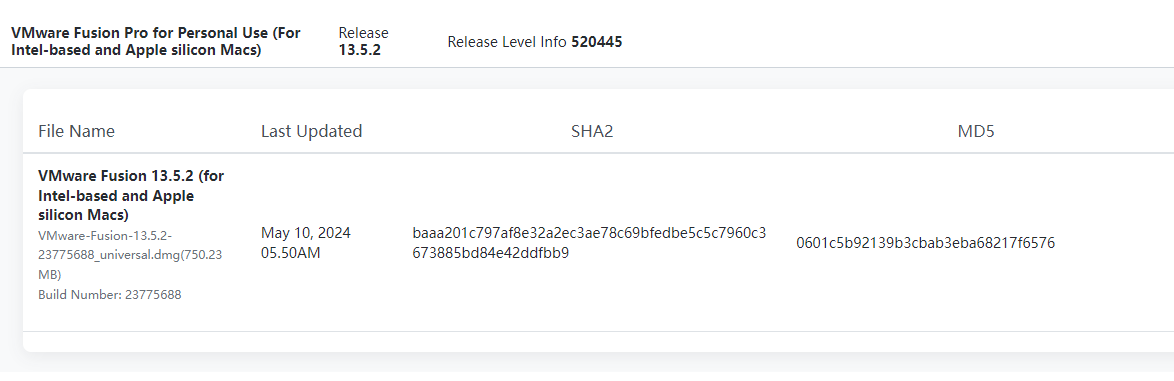Screen dimensions: 1174x381
Task: Click the May 10, 2024 date
Action: coord(305,233)
